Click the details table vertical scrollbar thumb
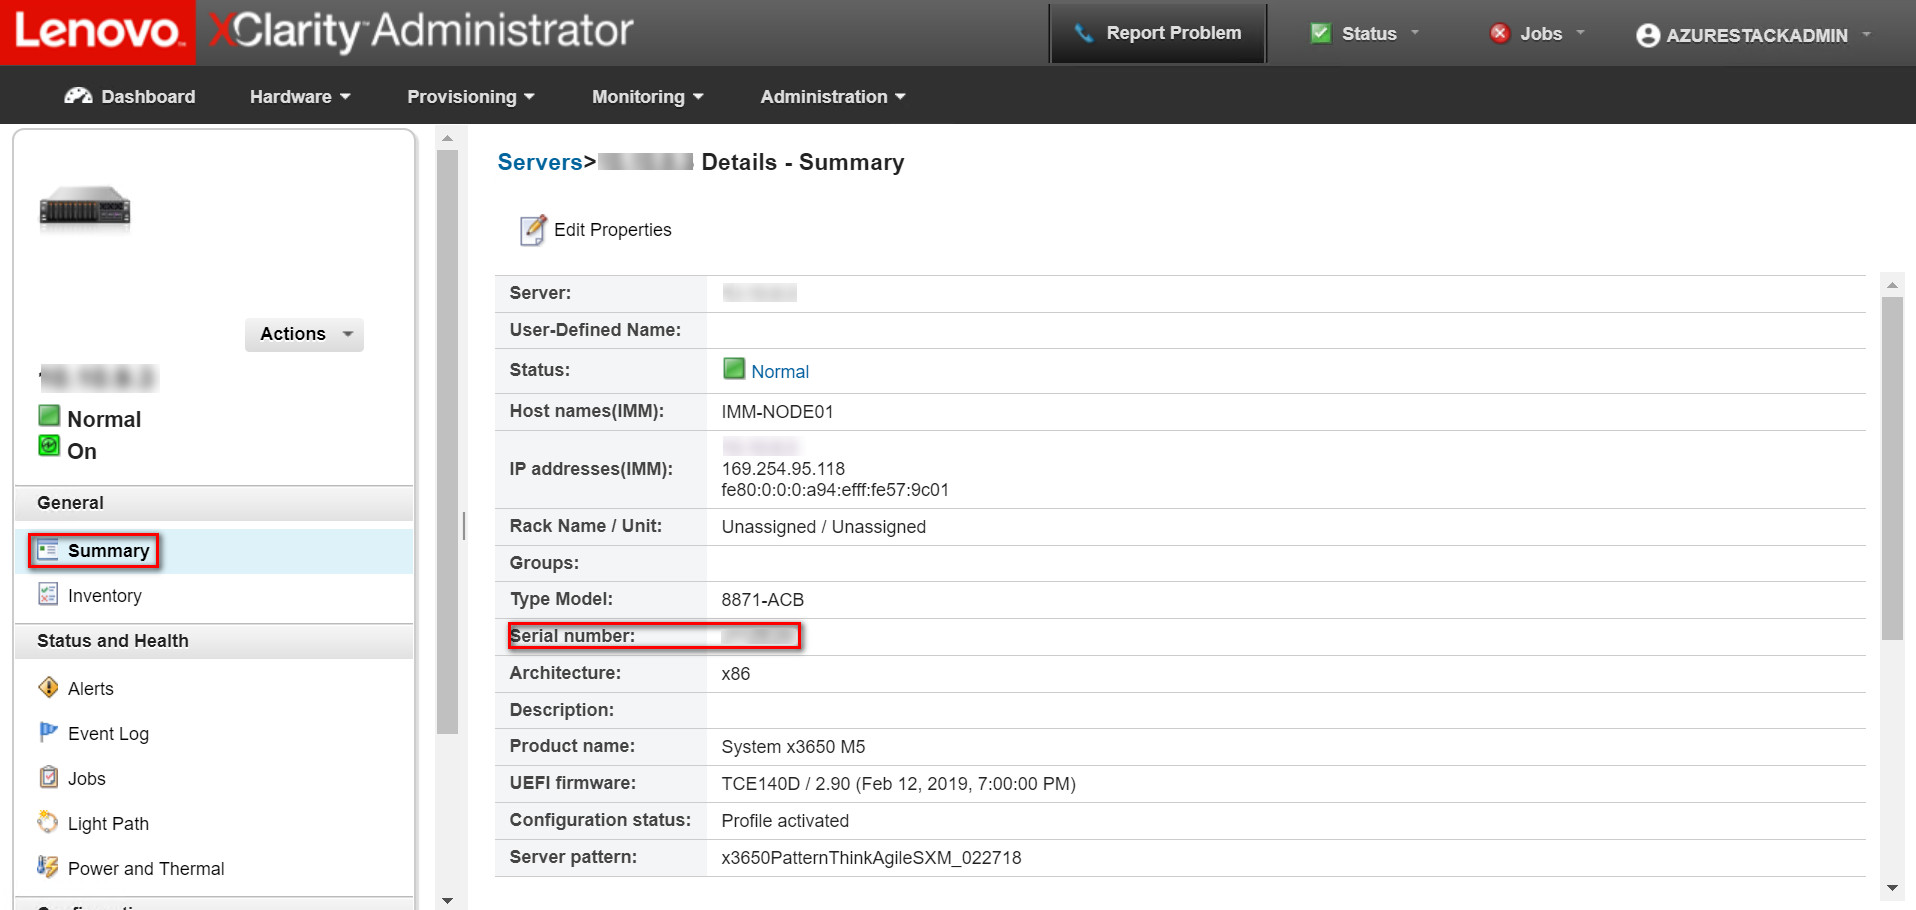 point(1892,468)
